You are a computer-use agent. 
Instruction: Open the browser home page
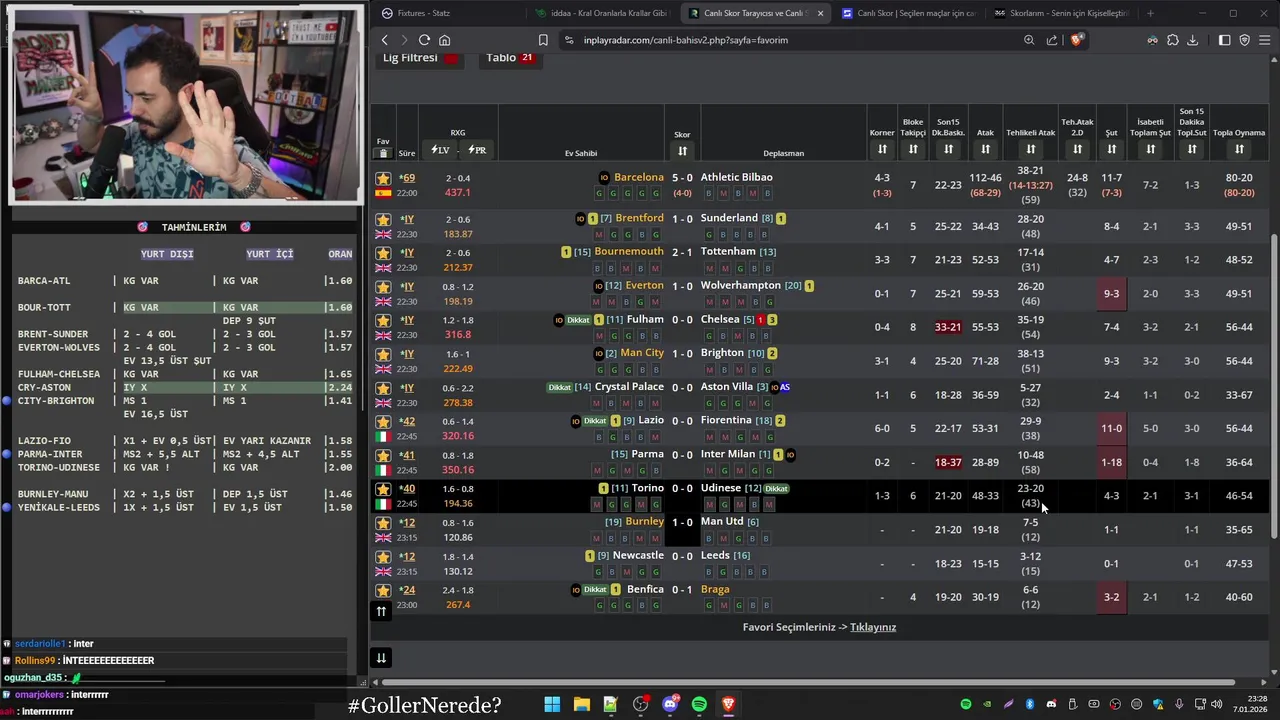click(444, 40)
